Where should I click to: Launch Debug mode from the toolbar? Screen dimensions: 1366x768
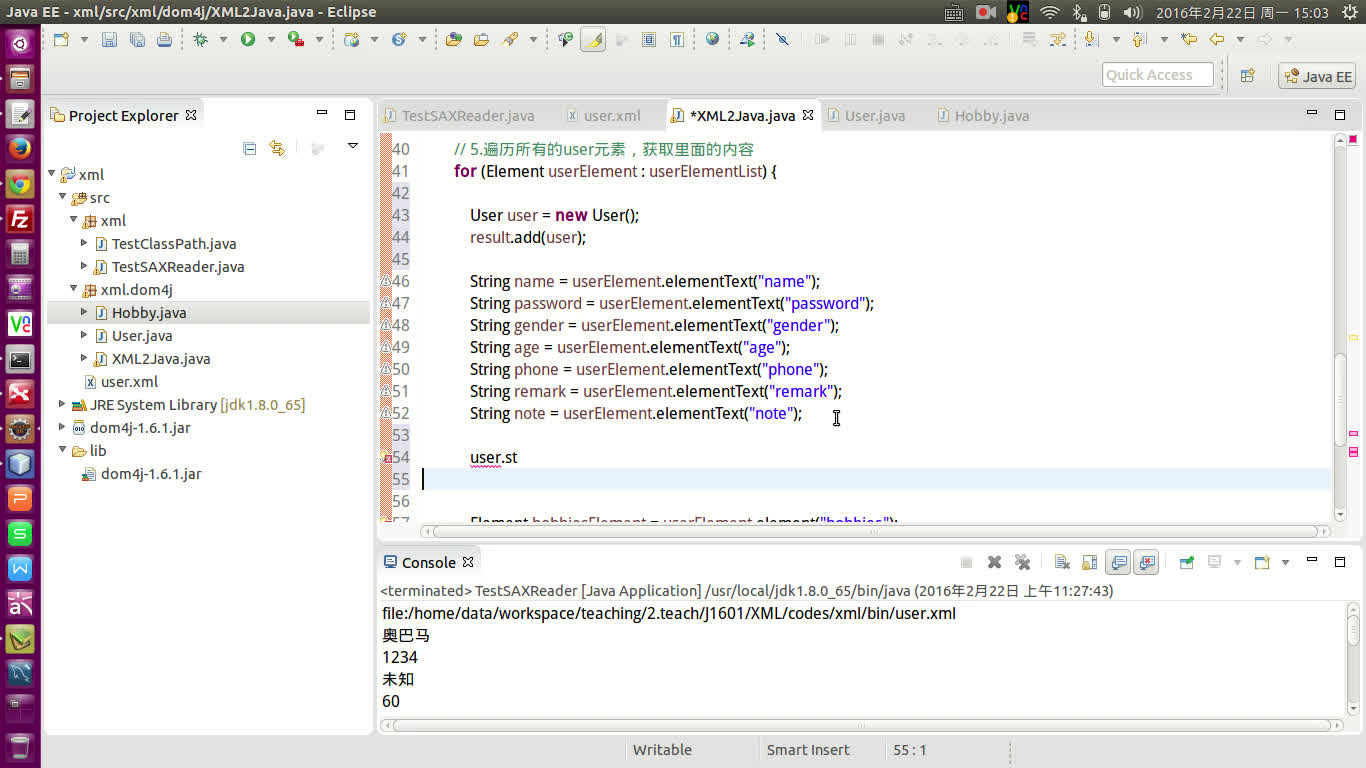[200, 39]
